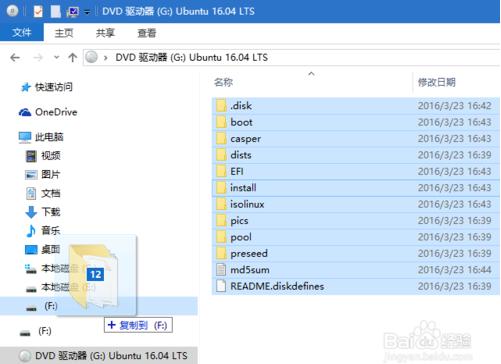501x364 pixels.
Task: Open the recent locations dropdown arrow
Action: click(x=57, y=57)
